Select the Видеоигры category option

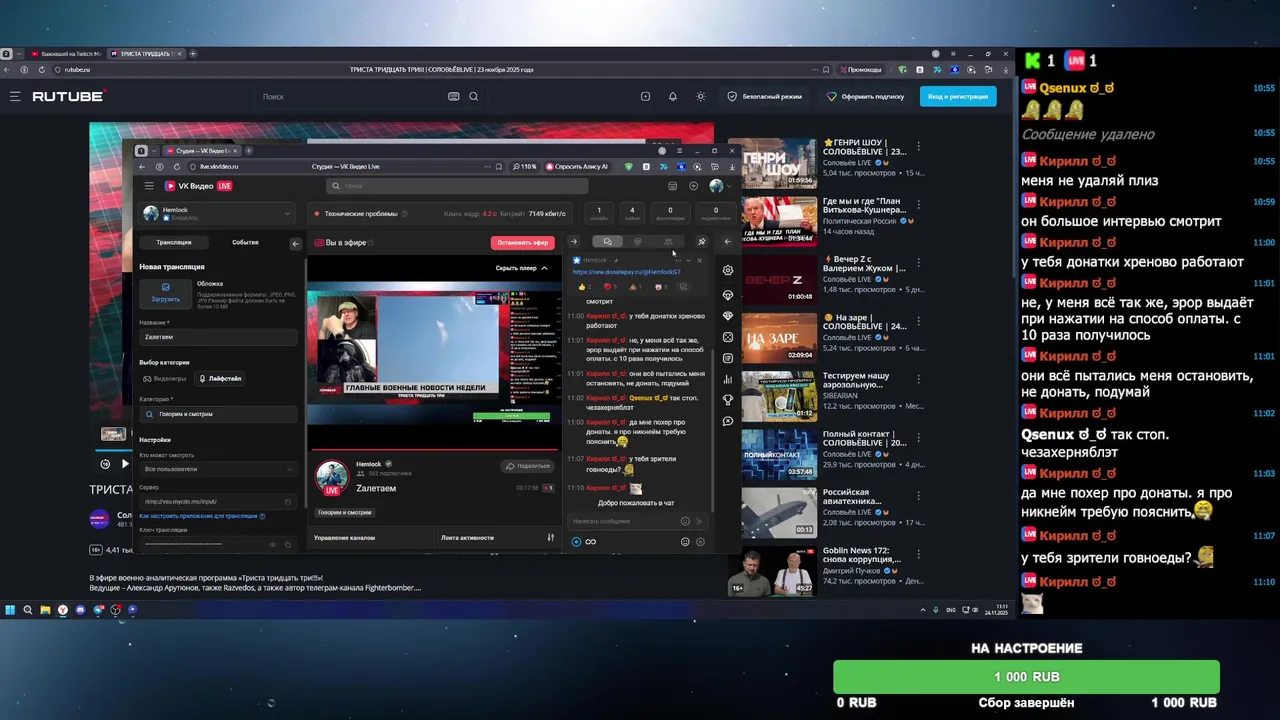point(165,379)
